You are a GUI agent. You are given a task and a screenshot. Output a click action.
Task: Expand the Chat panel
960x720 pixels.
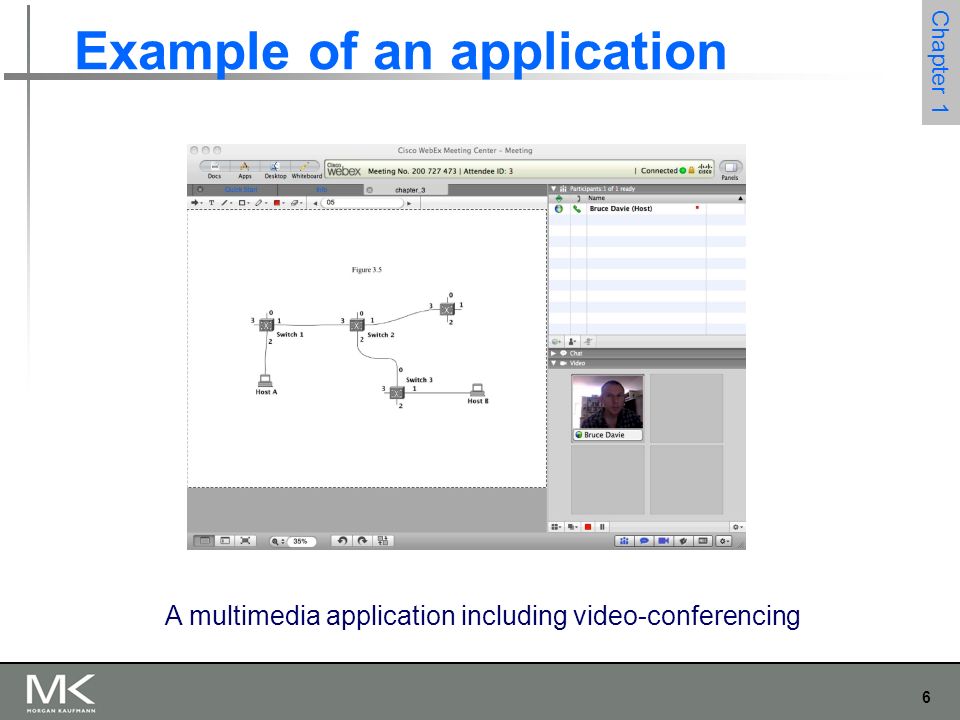[553, 353]
